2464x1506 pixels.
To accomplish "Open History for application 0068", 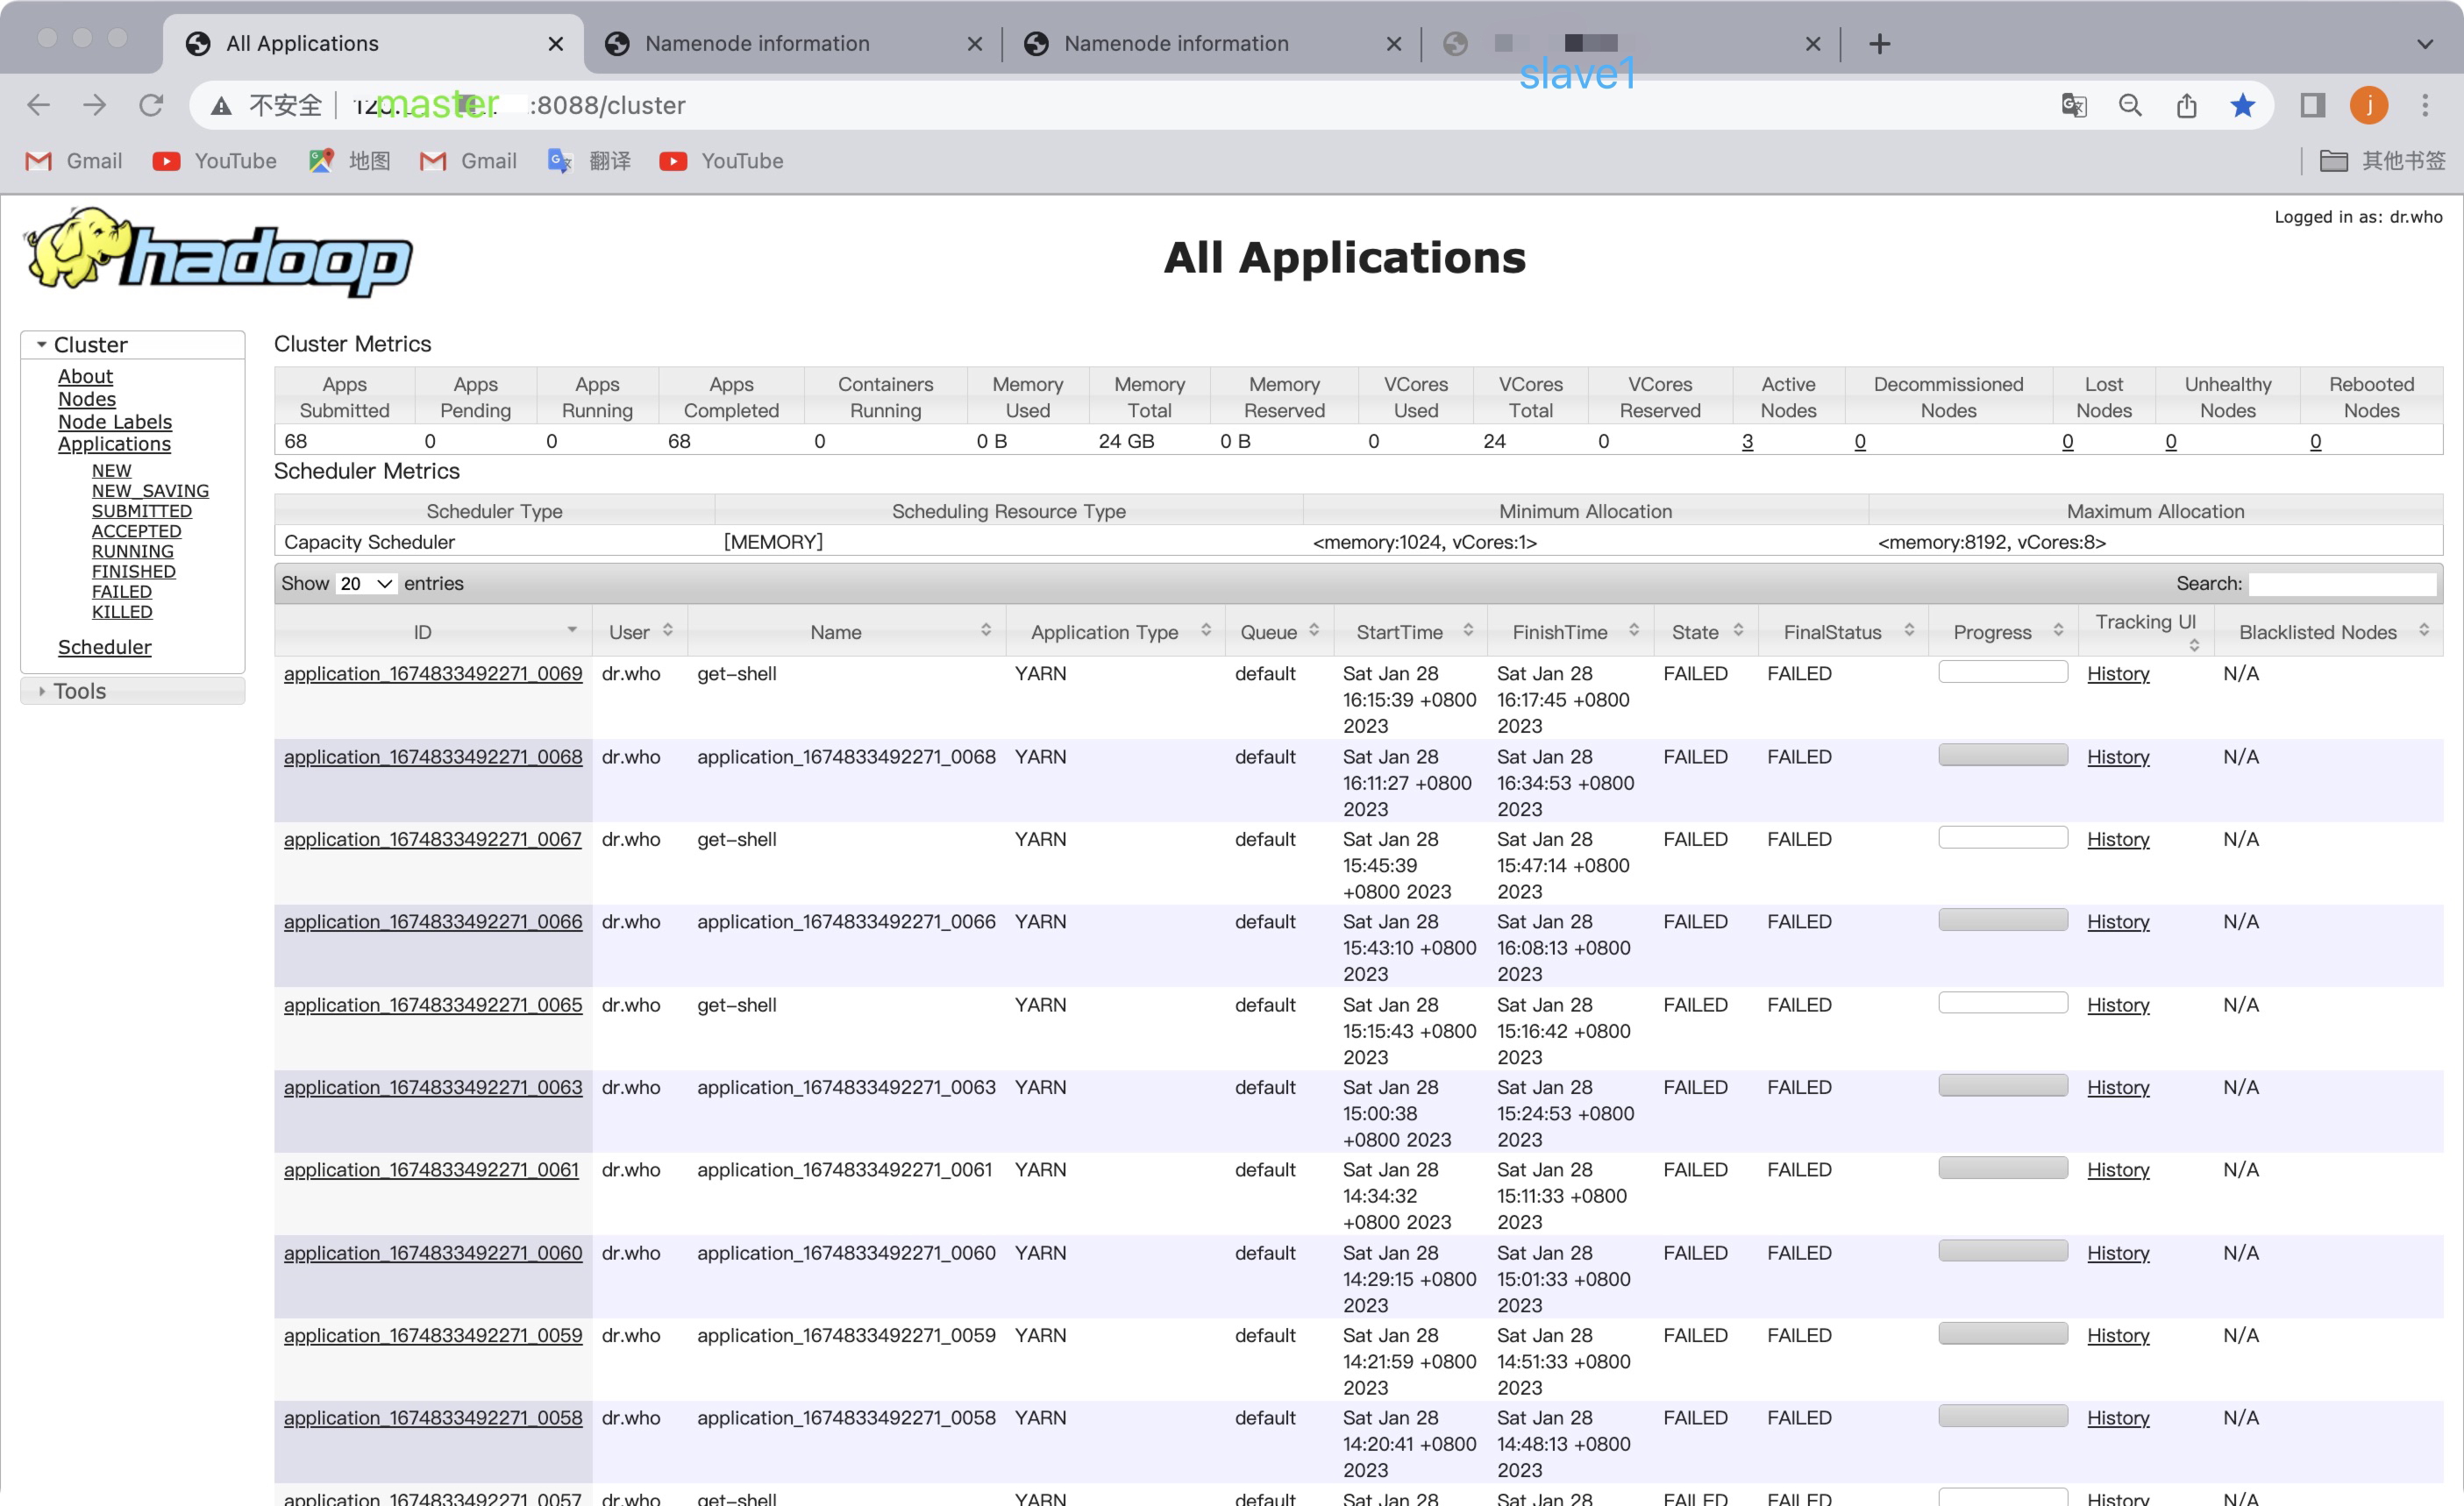I will click(x=2118, y=757).
